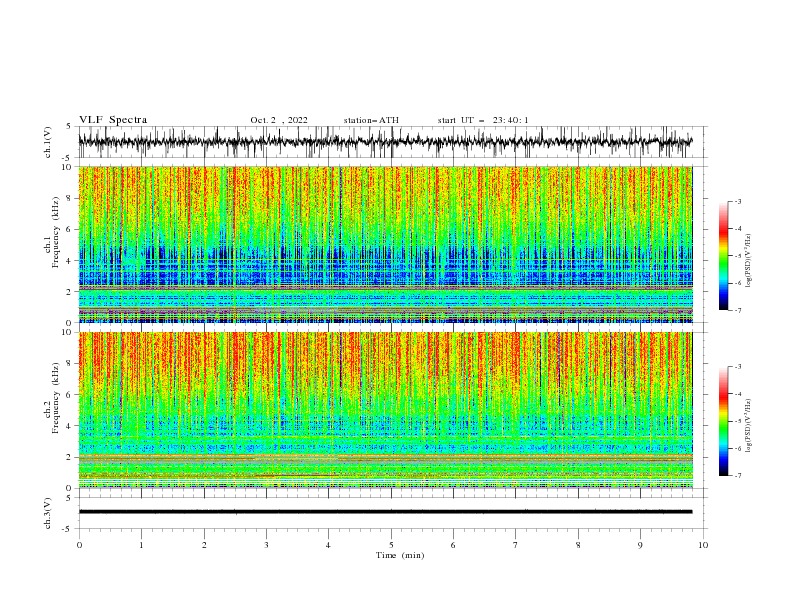Click the time axis tick label 5
The width and height of the screenshot is (792, 612).
(391, 545)
